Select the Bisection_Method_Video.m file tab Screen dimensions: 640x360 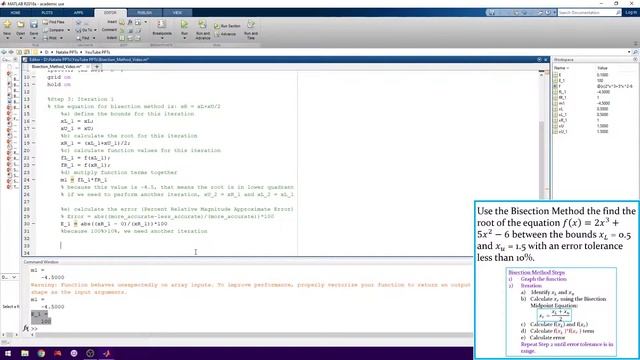[x=56, y=67]
